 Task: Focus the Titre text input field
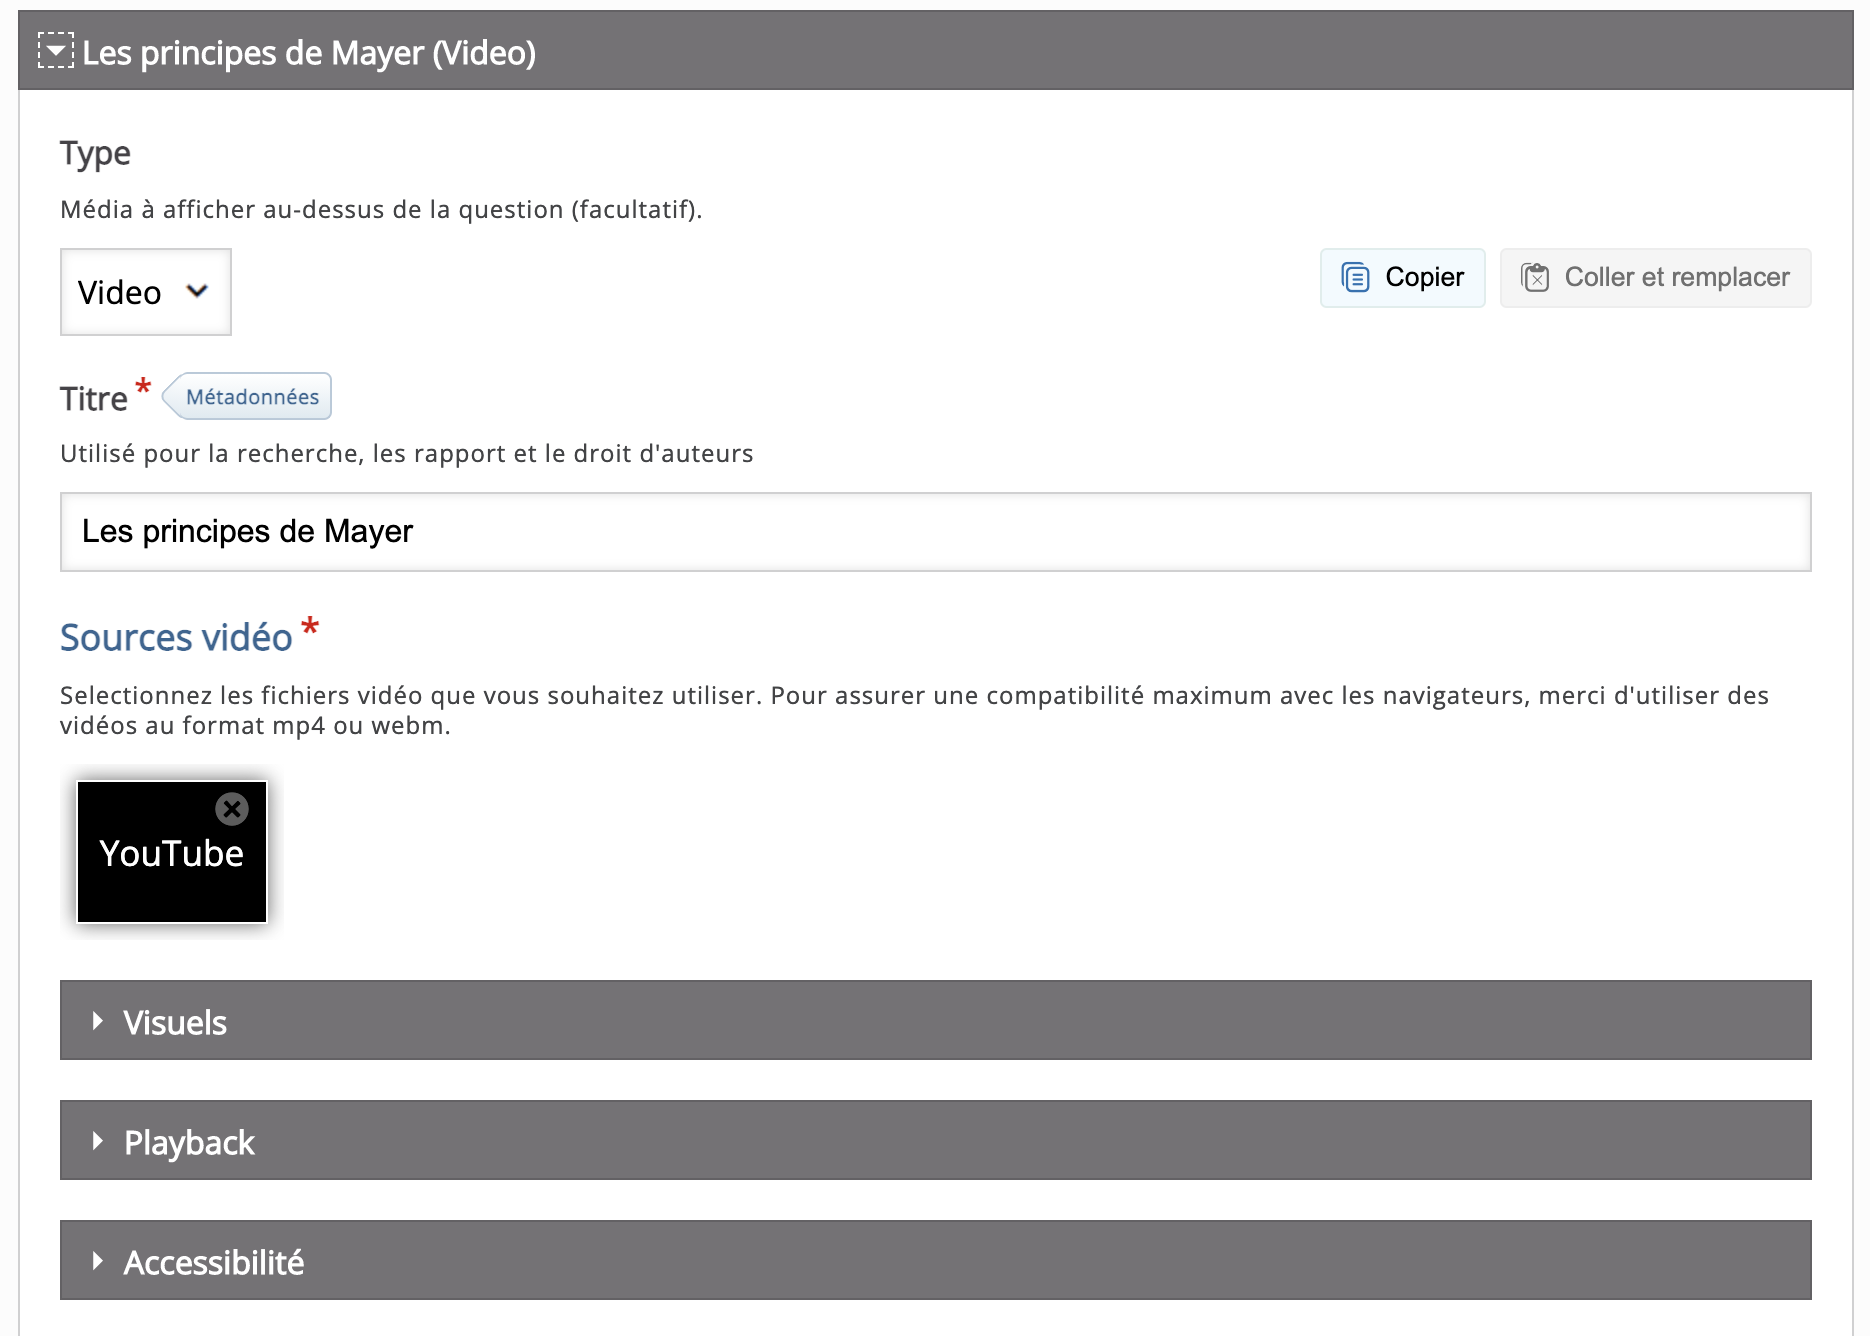934,532
